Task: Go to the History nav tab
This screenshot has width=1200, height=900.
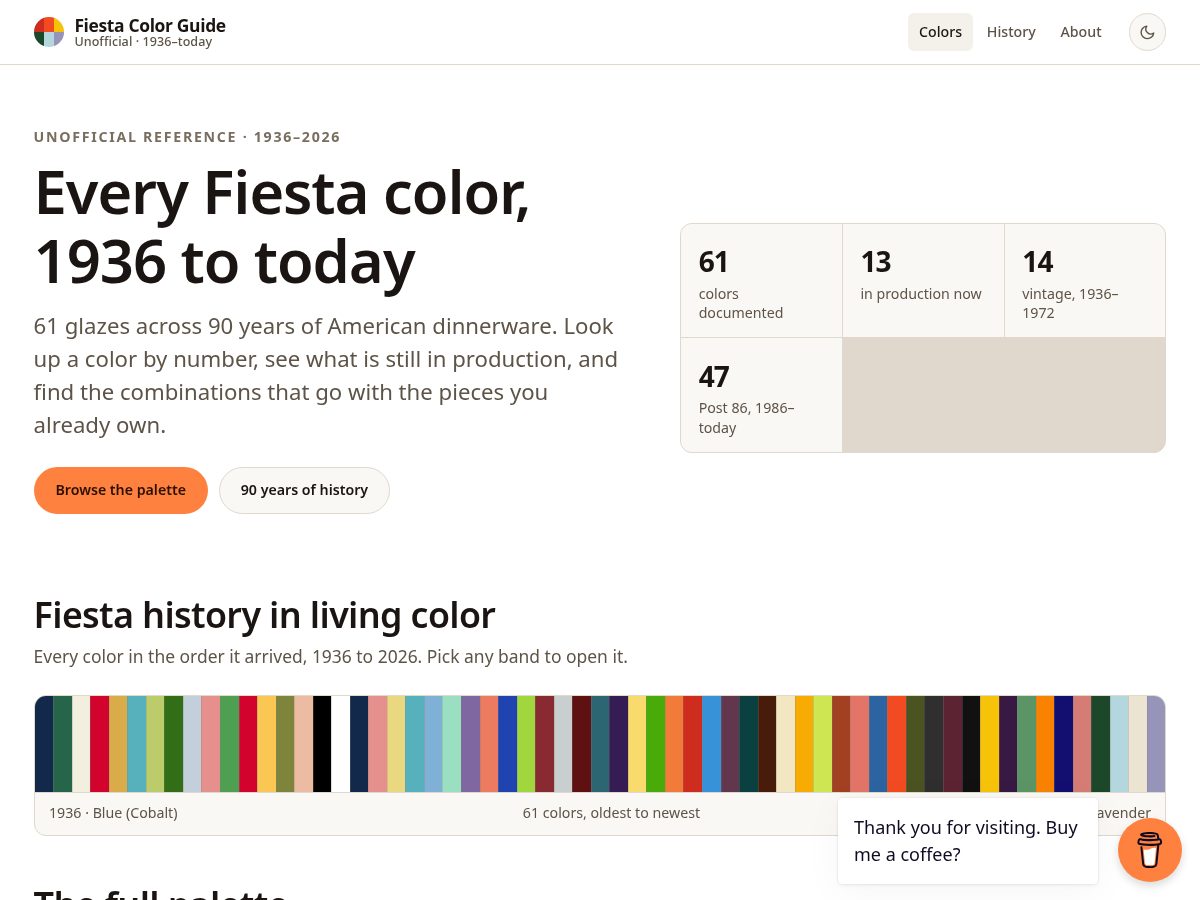Action: pos(1011,32)
